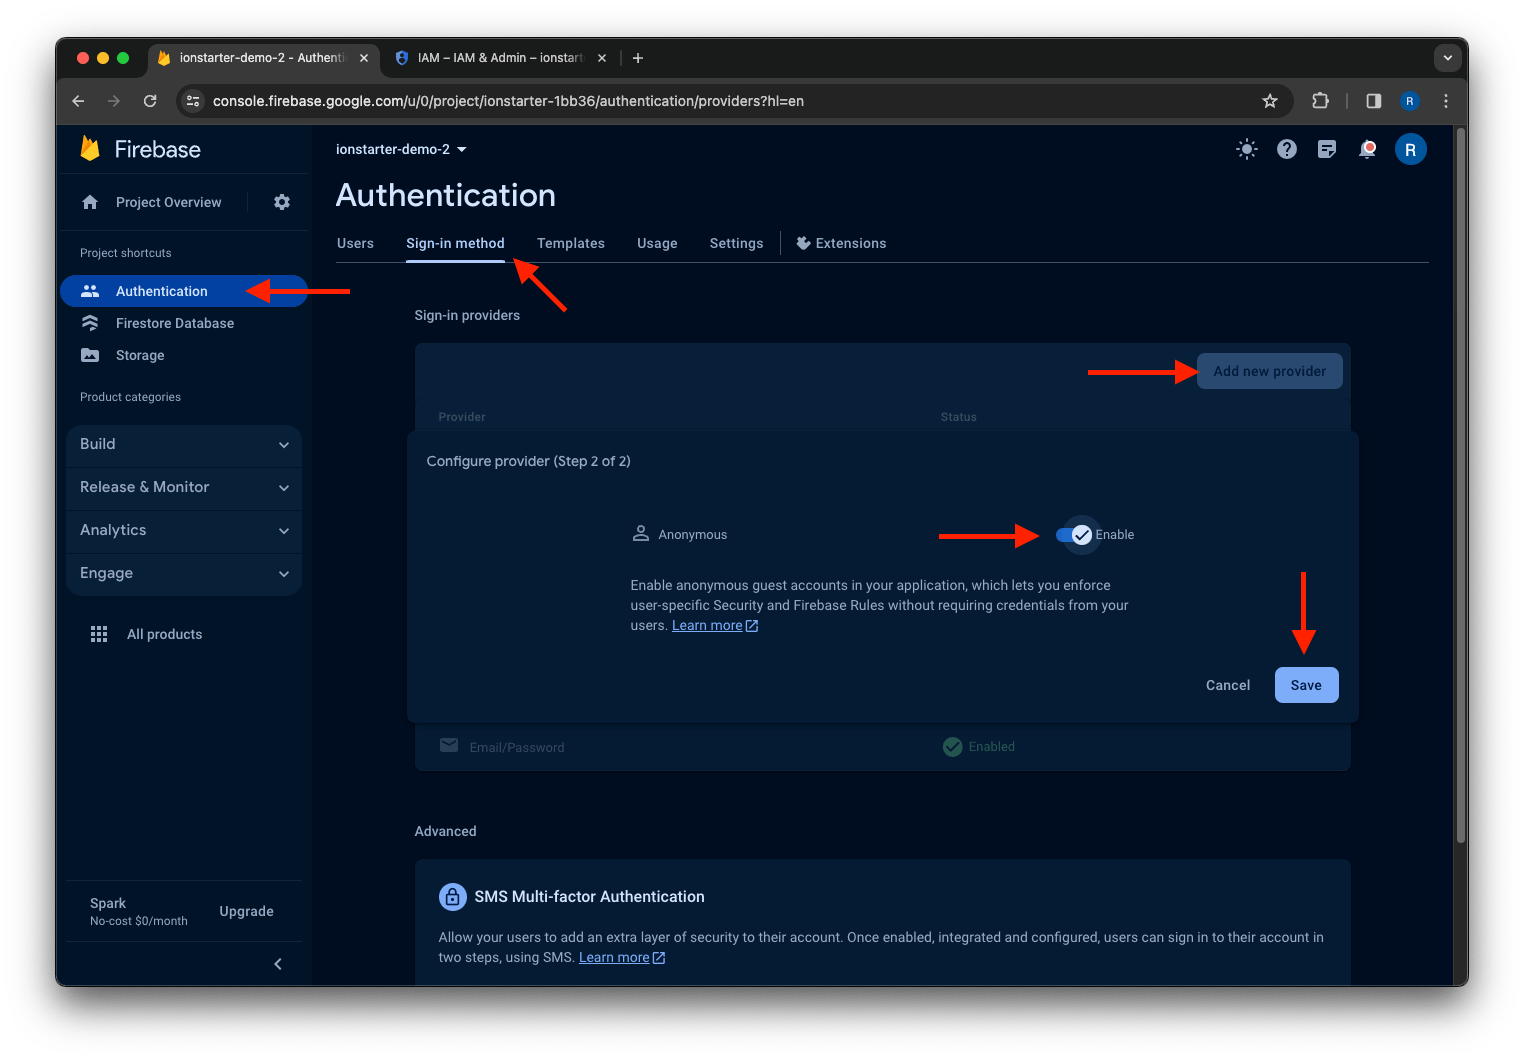This screenshot has width=1524, height=1060.
Task: Open the Usage tab
Action: point(657,243)
